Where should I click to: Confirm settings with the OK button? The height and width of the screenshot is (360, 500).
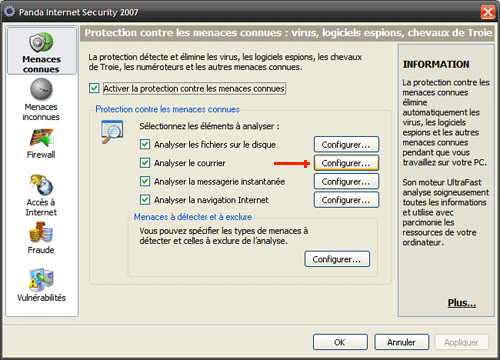tap(340, 342)
